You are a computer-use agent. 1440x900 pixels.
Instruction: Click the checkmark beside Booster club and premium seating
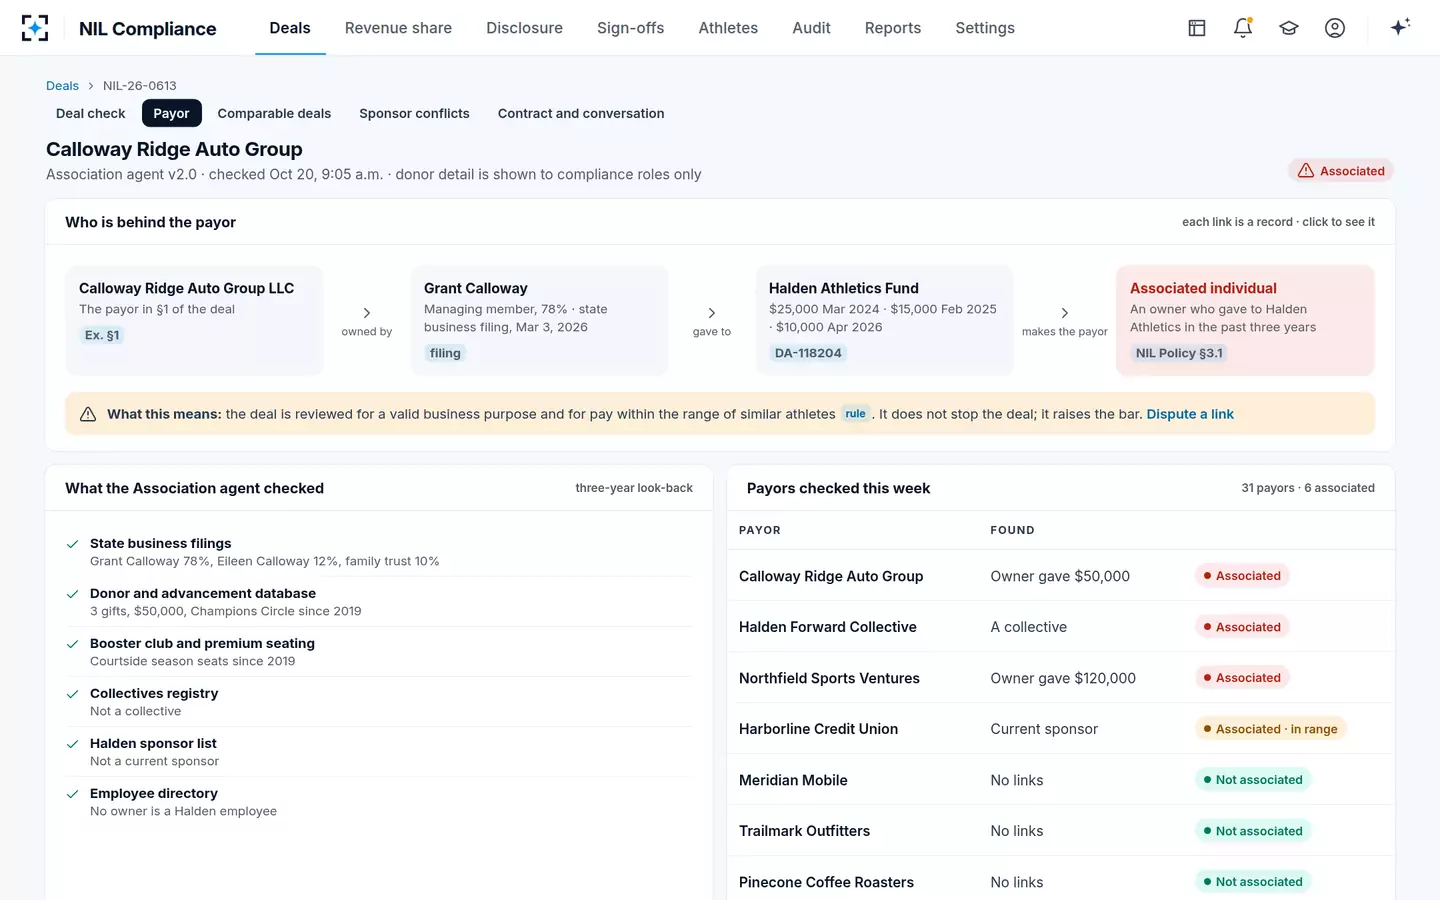[73, 644]
